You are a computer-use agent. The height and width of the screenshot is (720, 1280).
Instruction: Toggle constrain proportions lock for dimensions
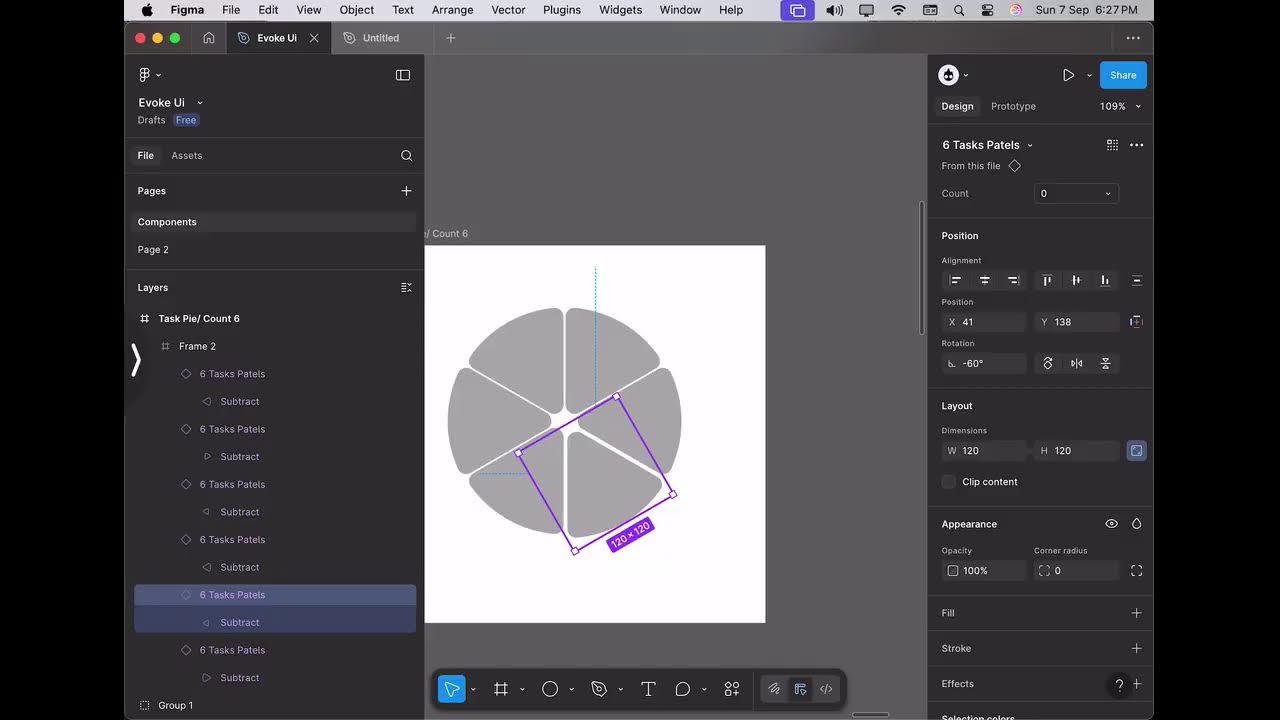pos(1137,451)
